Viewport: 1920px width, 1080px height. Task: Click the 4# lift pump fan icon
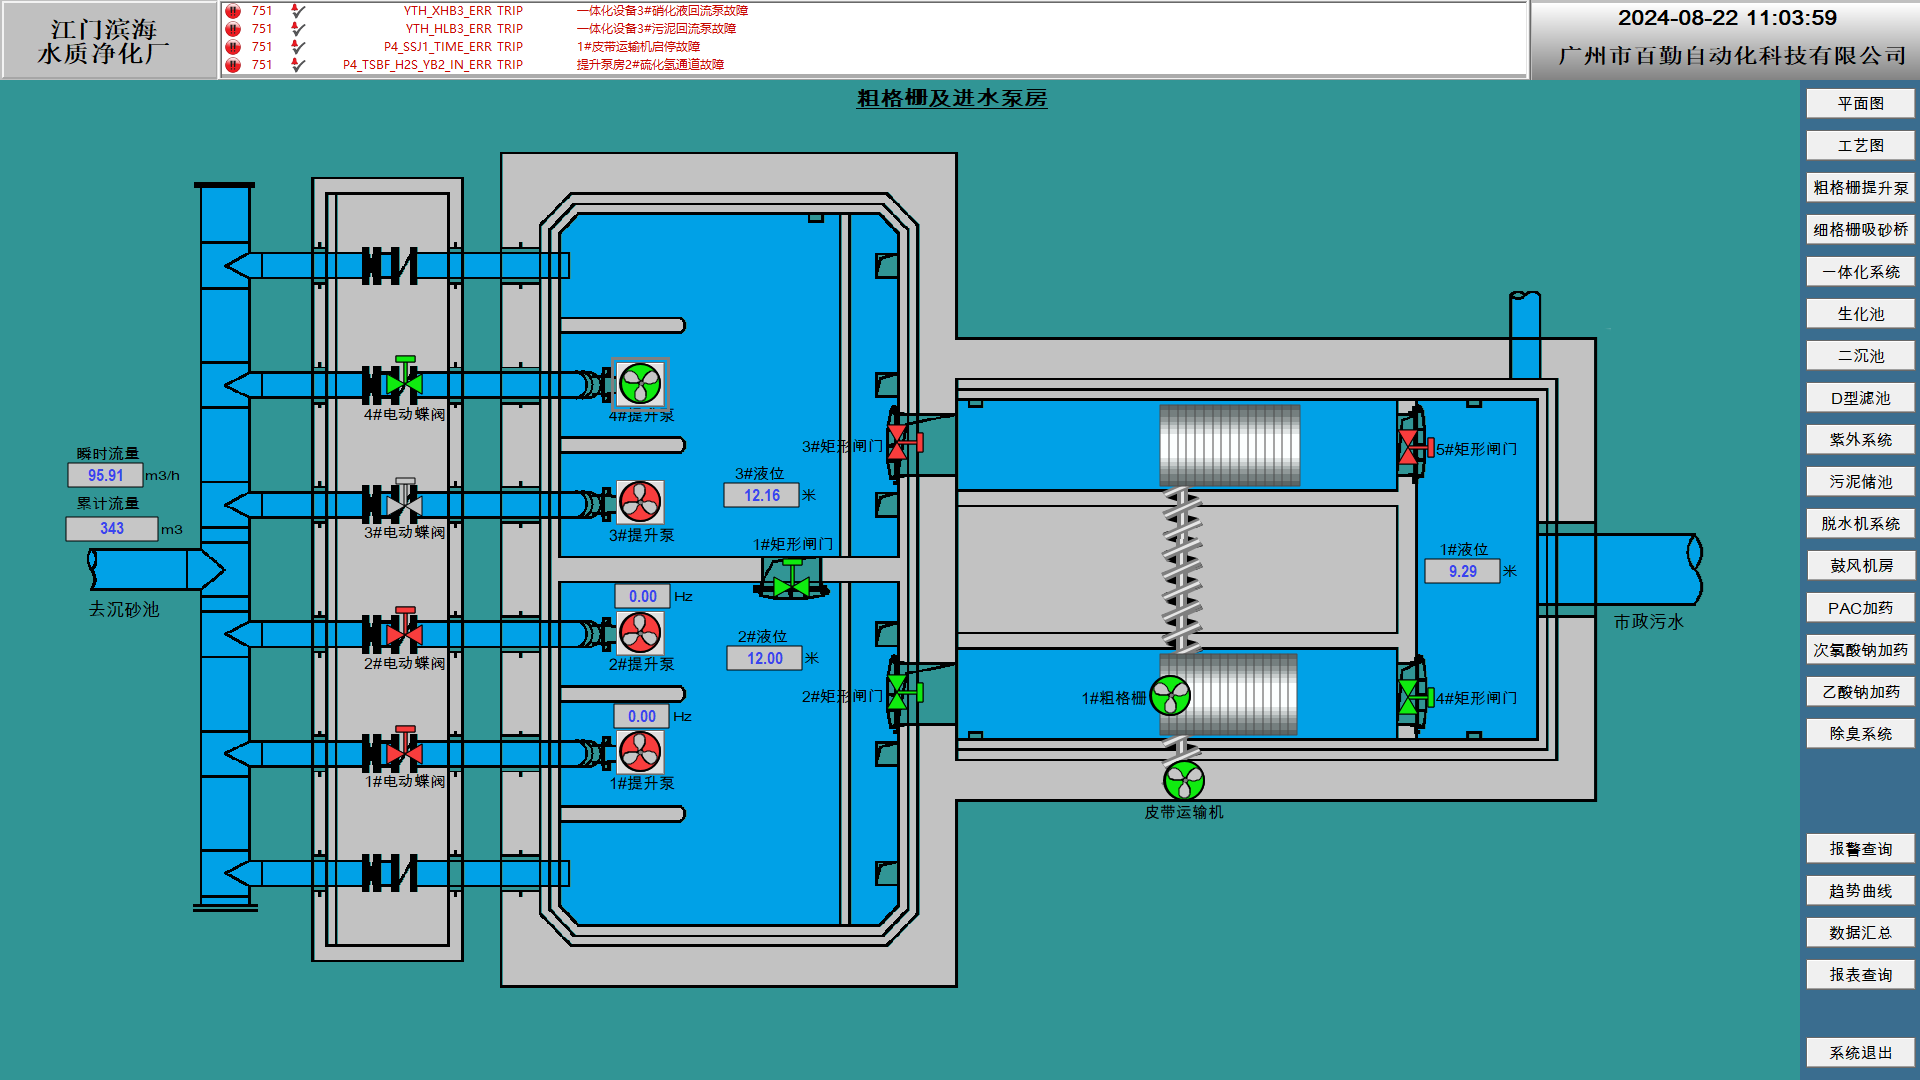tap(640, 384)
